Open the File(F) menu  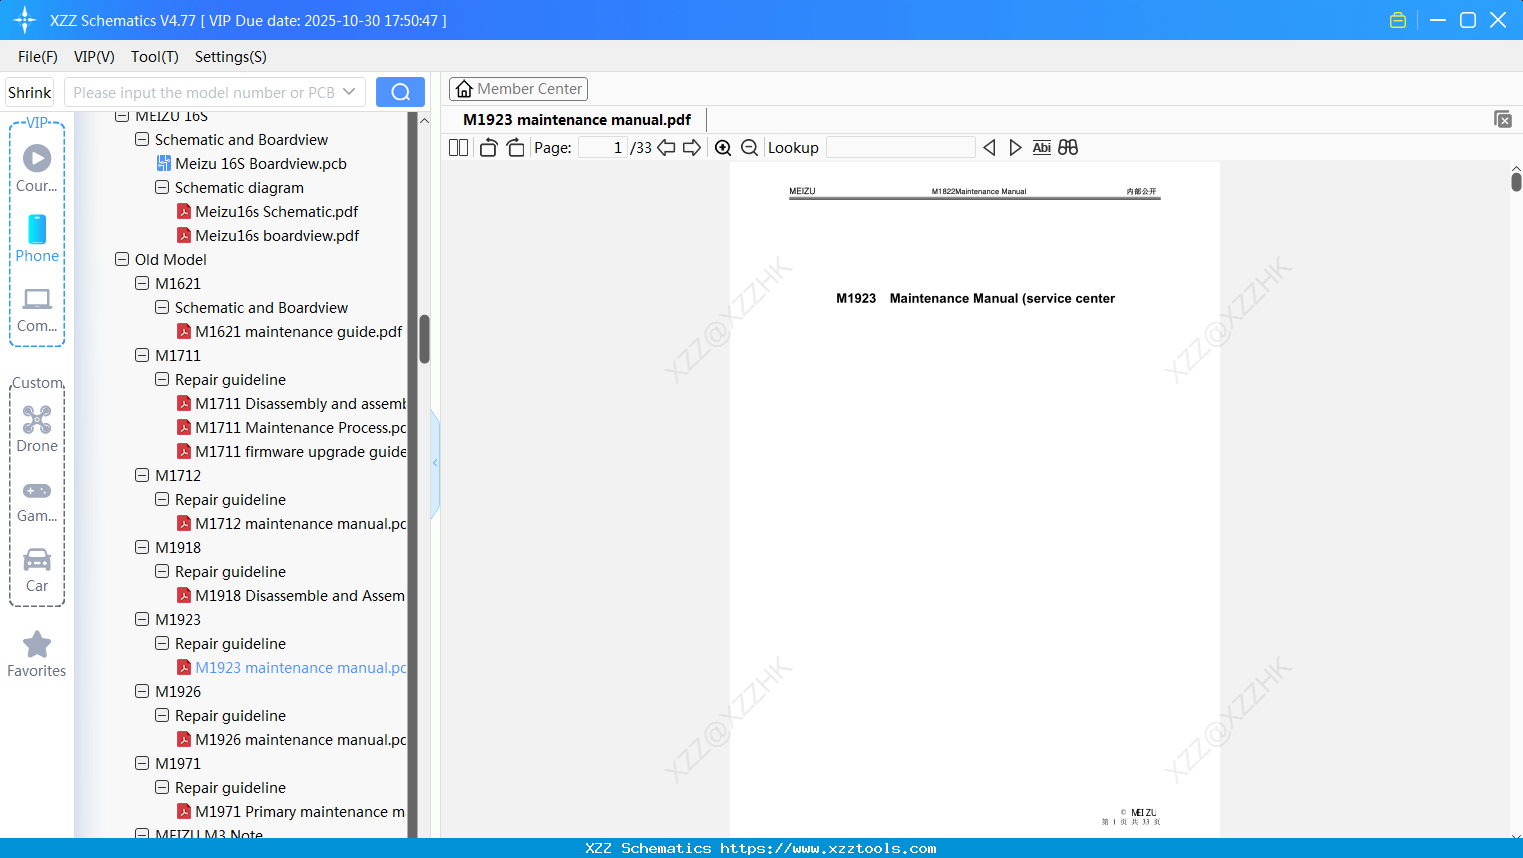[x=38, y=57]
